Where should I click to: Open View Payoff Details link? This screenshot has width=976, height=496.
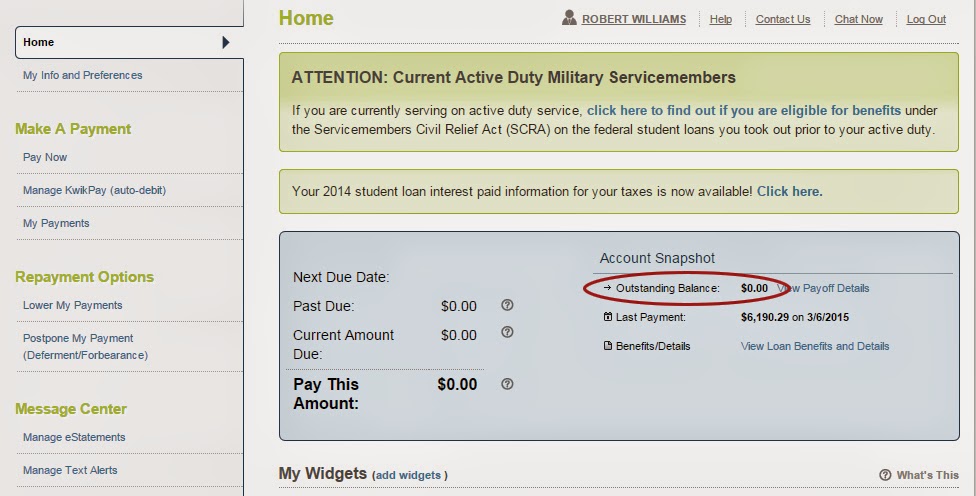pyautogui.click(x=823, y=288)
